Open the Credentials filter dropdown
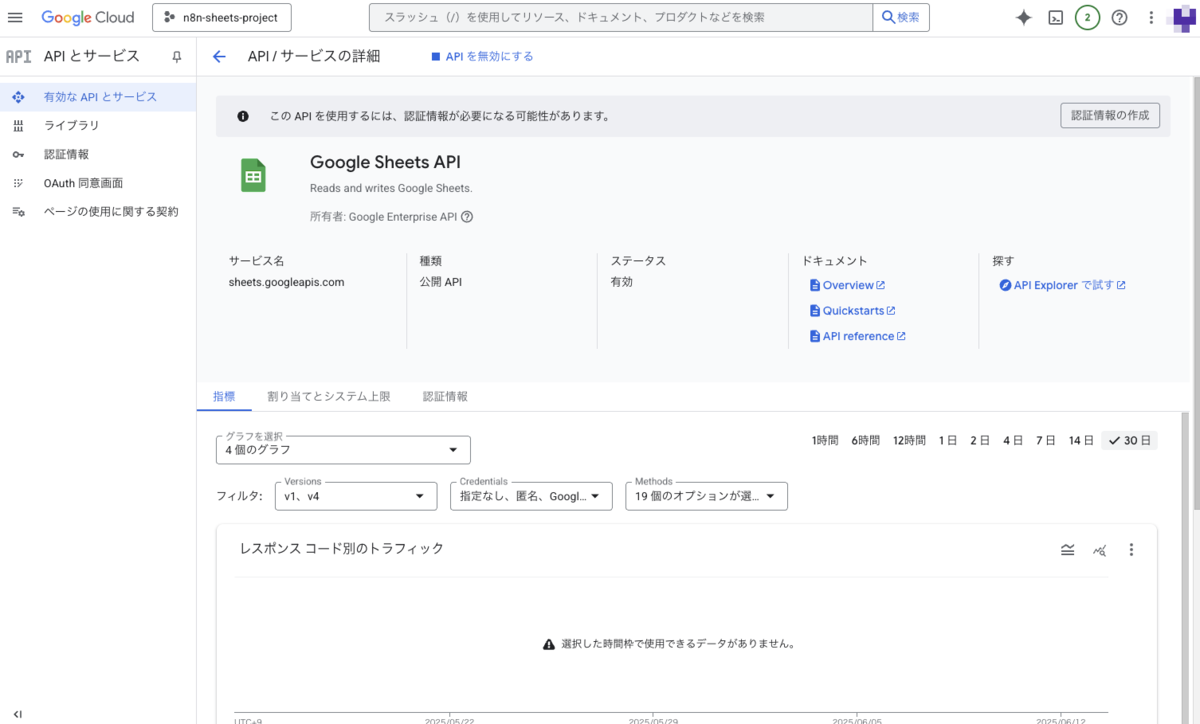This screenshot has width=1200, height=724. pos(531,496)
